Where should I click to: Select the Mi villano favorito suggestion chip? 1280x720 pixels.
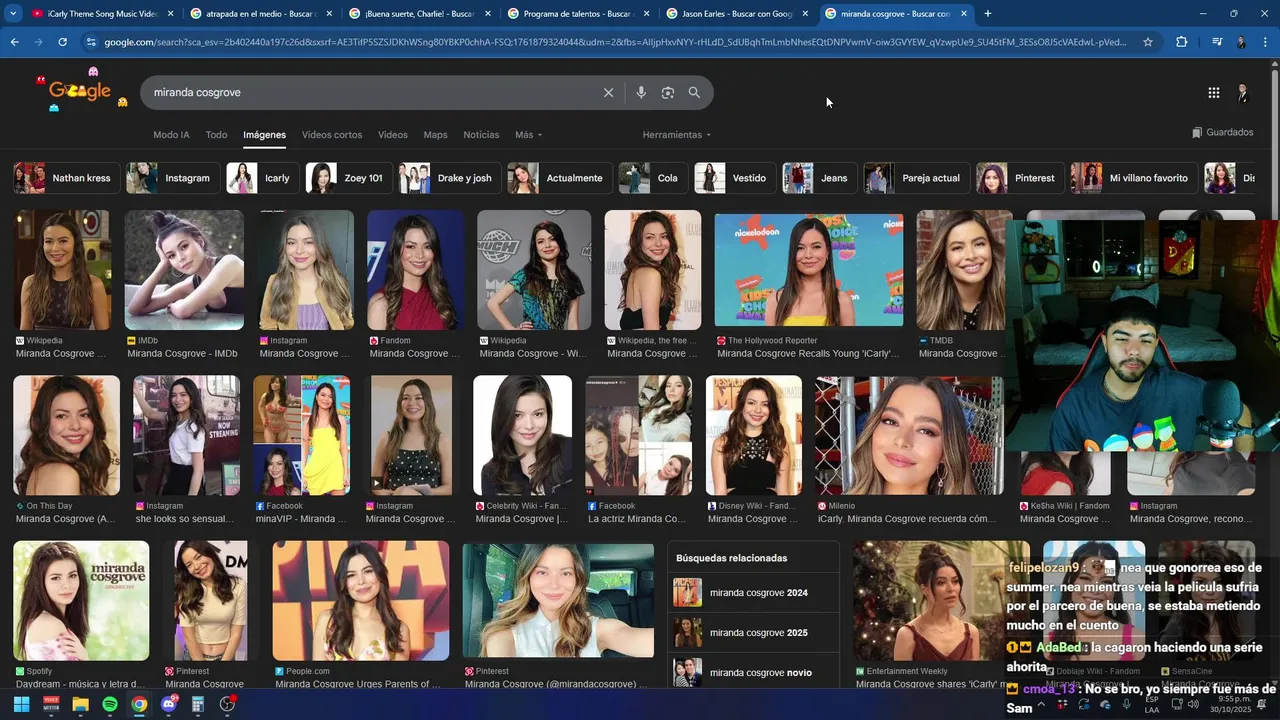[1135, 178]
